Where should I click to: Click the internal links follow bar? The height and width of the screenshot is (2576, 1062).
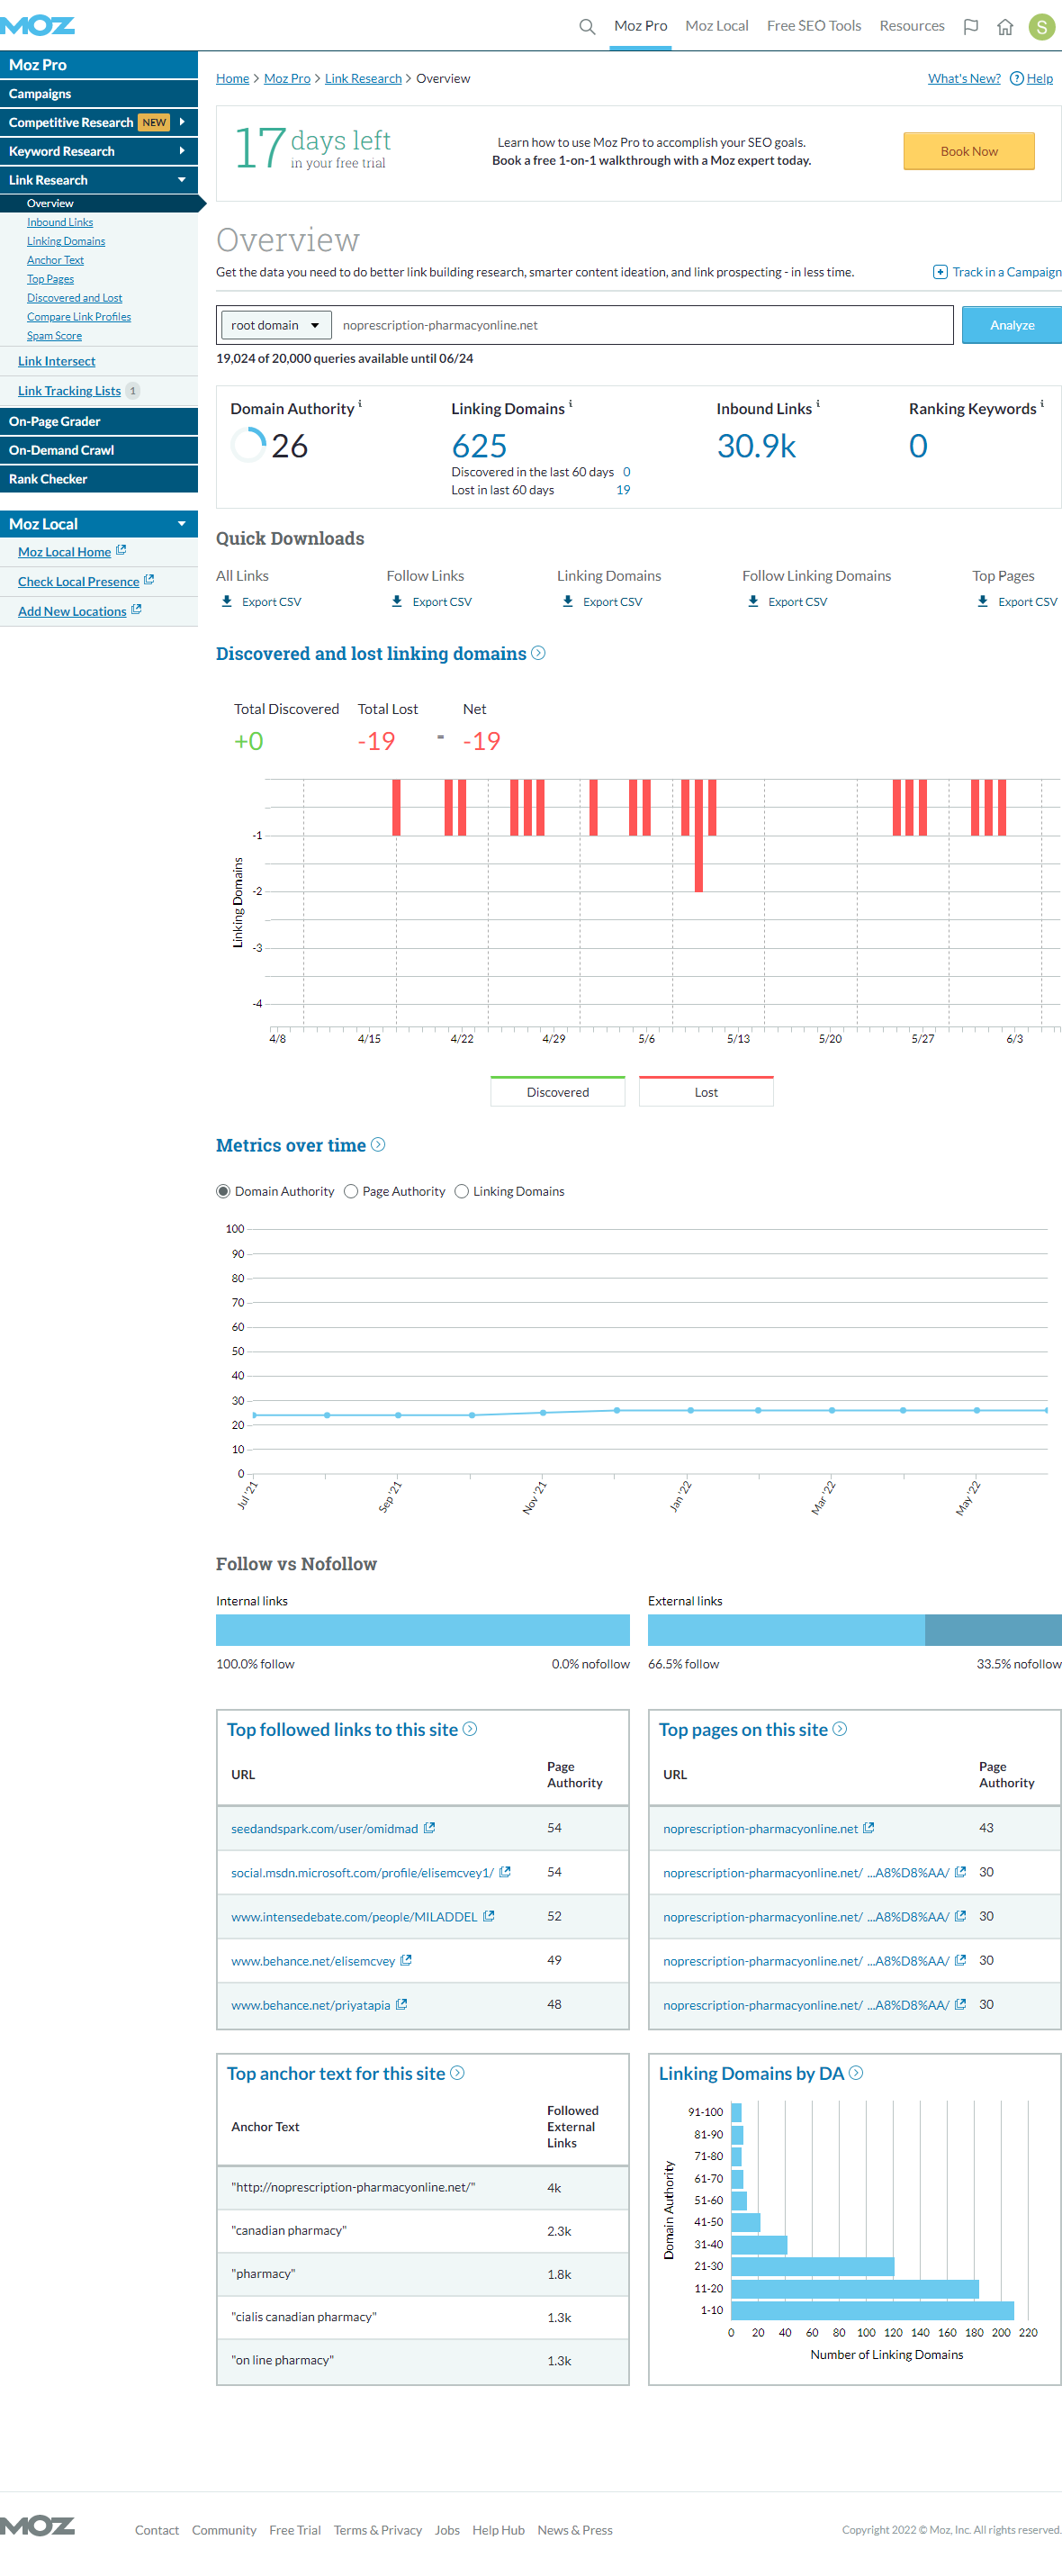(423, 1630)
